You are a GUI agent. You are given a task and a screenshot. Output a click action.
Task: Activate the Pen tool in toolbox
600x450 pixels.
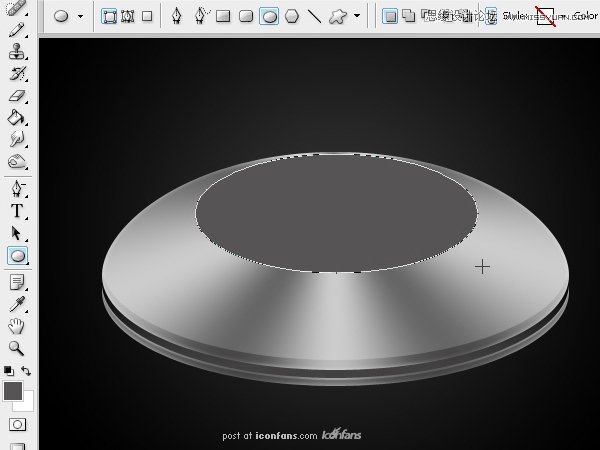17,189
